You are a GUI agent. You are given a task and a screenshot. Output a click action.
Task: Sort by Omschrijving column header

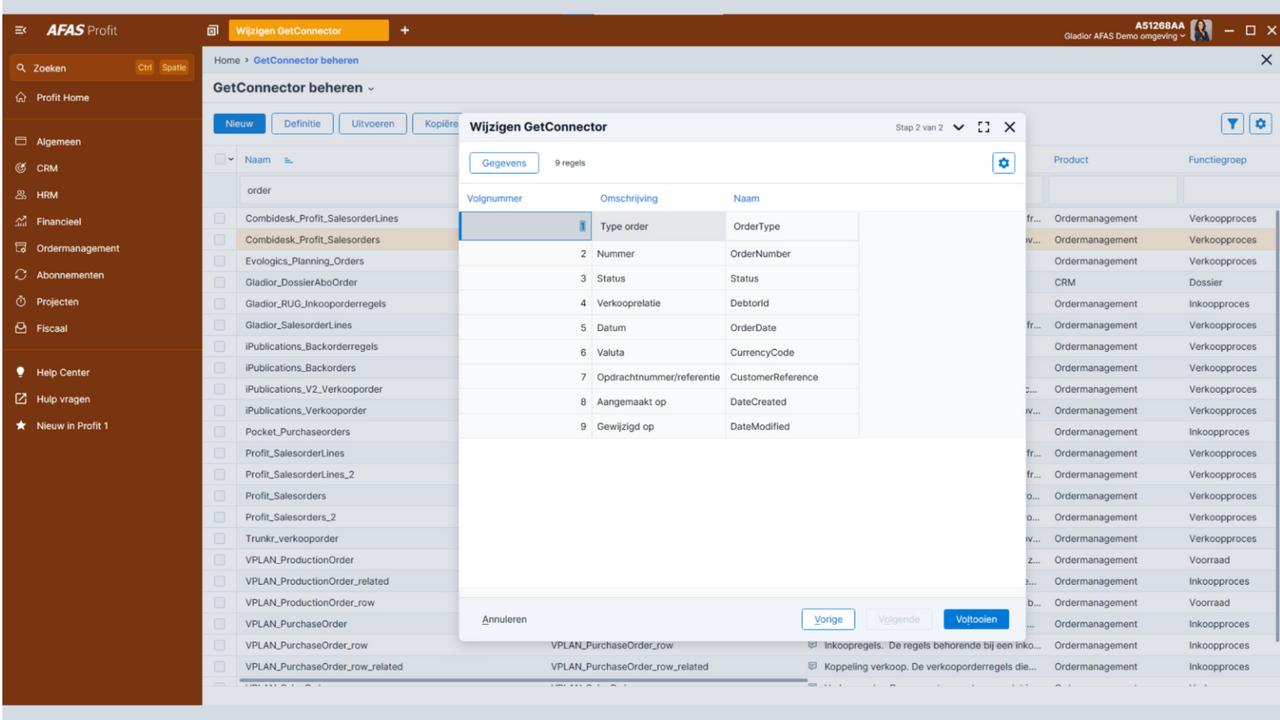tap(629, 199)
